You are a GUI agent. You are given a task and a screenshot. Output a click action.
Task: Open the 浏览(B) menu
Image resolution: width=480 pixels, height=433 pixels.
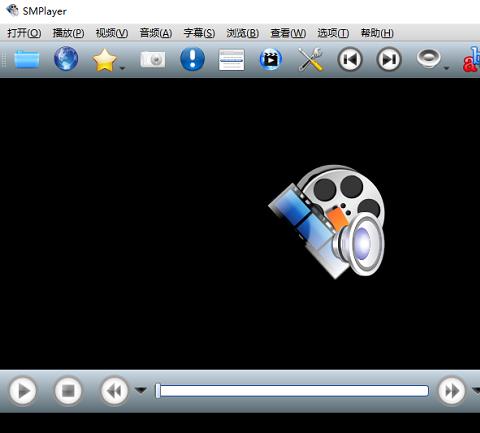[x=242, y=33]
